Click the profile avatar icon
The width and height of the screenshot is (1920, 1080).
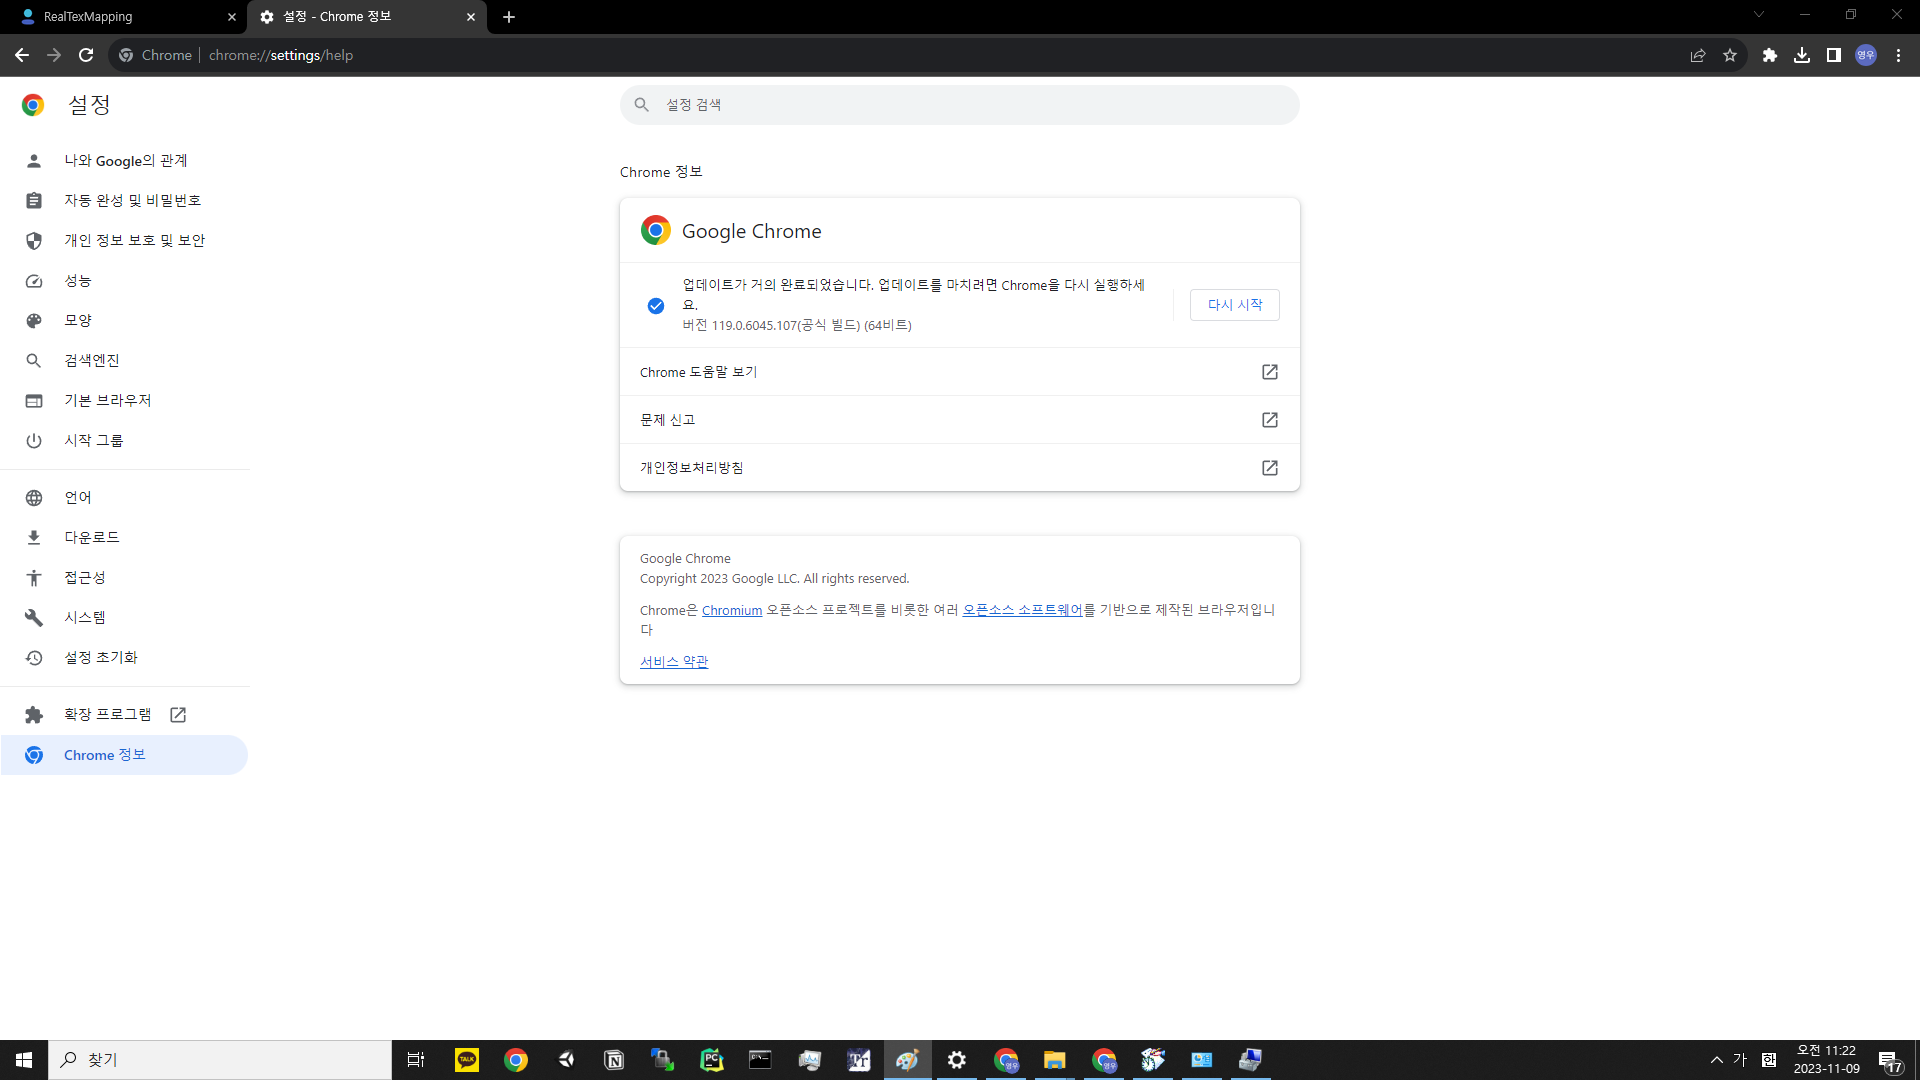coord(1865,55)
